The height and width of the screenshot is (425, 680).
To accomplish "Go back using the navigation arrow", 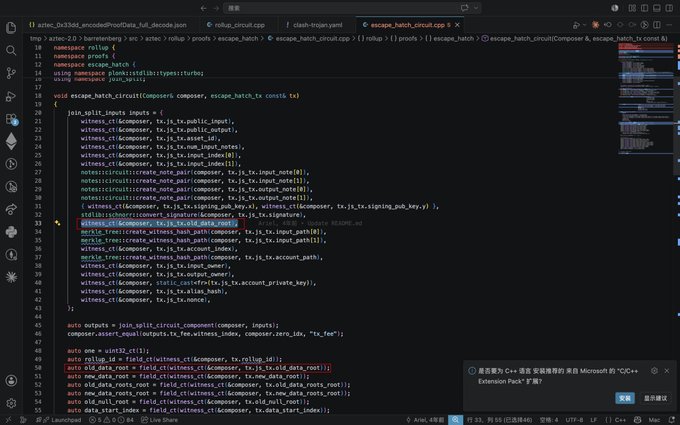I will click(x=203, y=8).
